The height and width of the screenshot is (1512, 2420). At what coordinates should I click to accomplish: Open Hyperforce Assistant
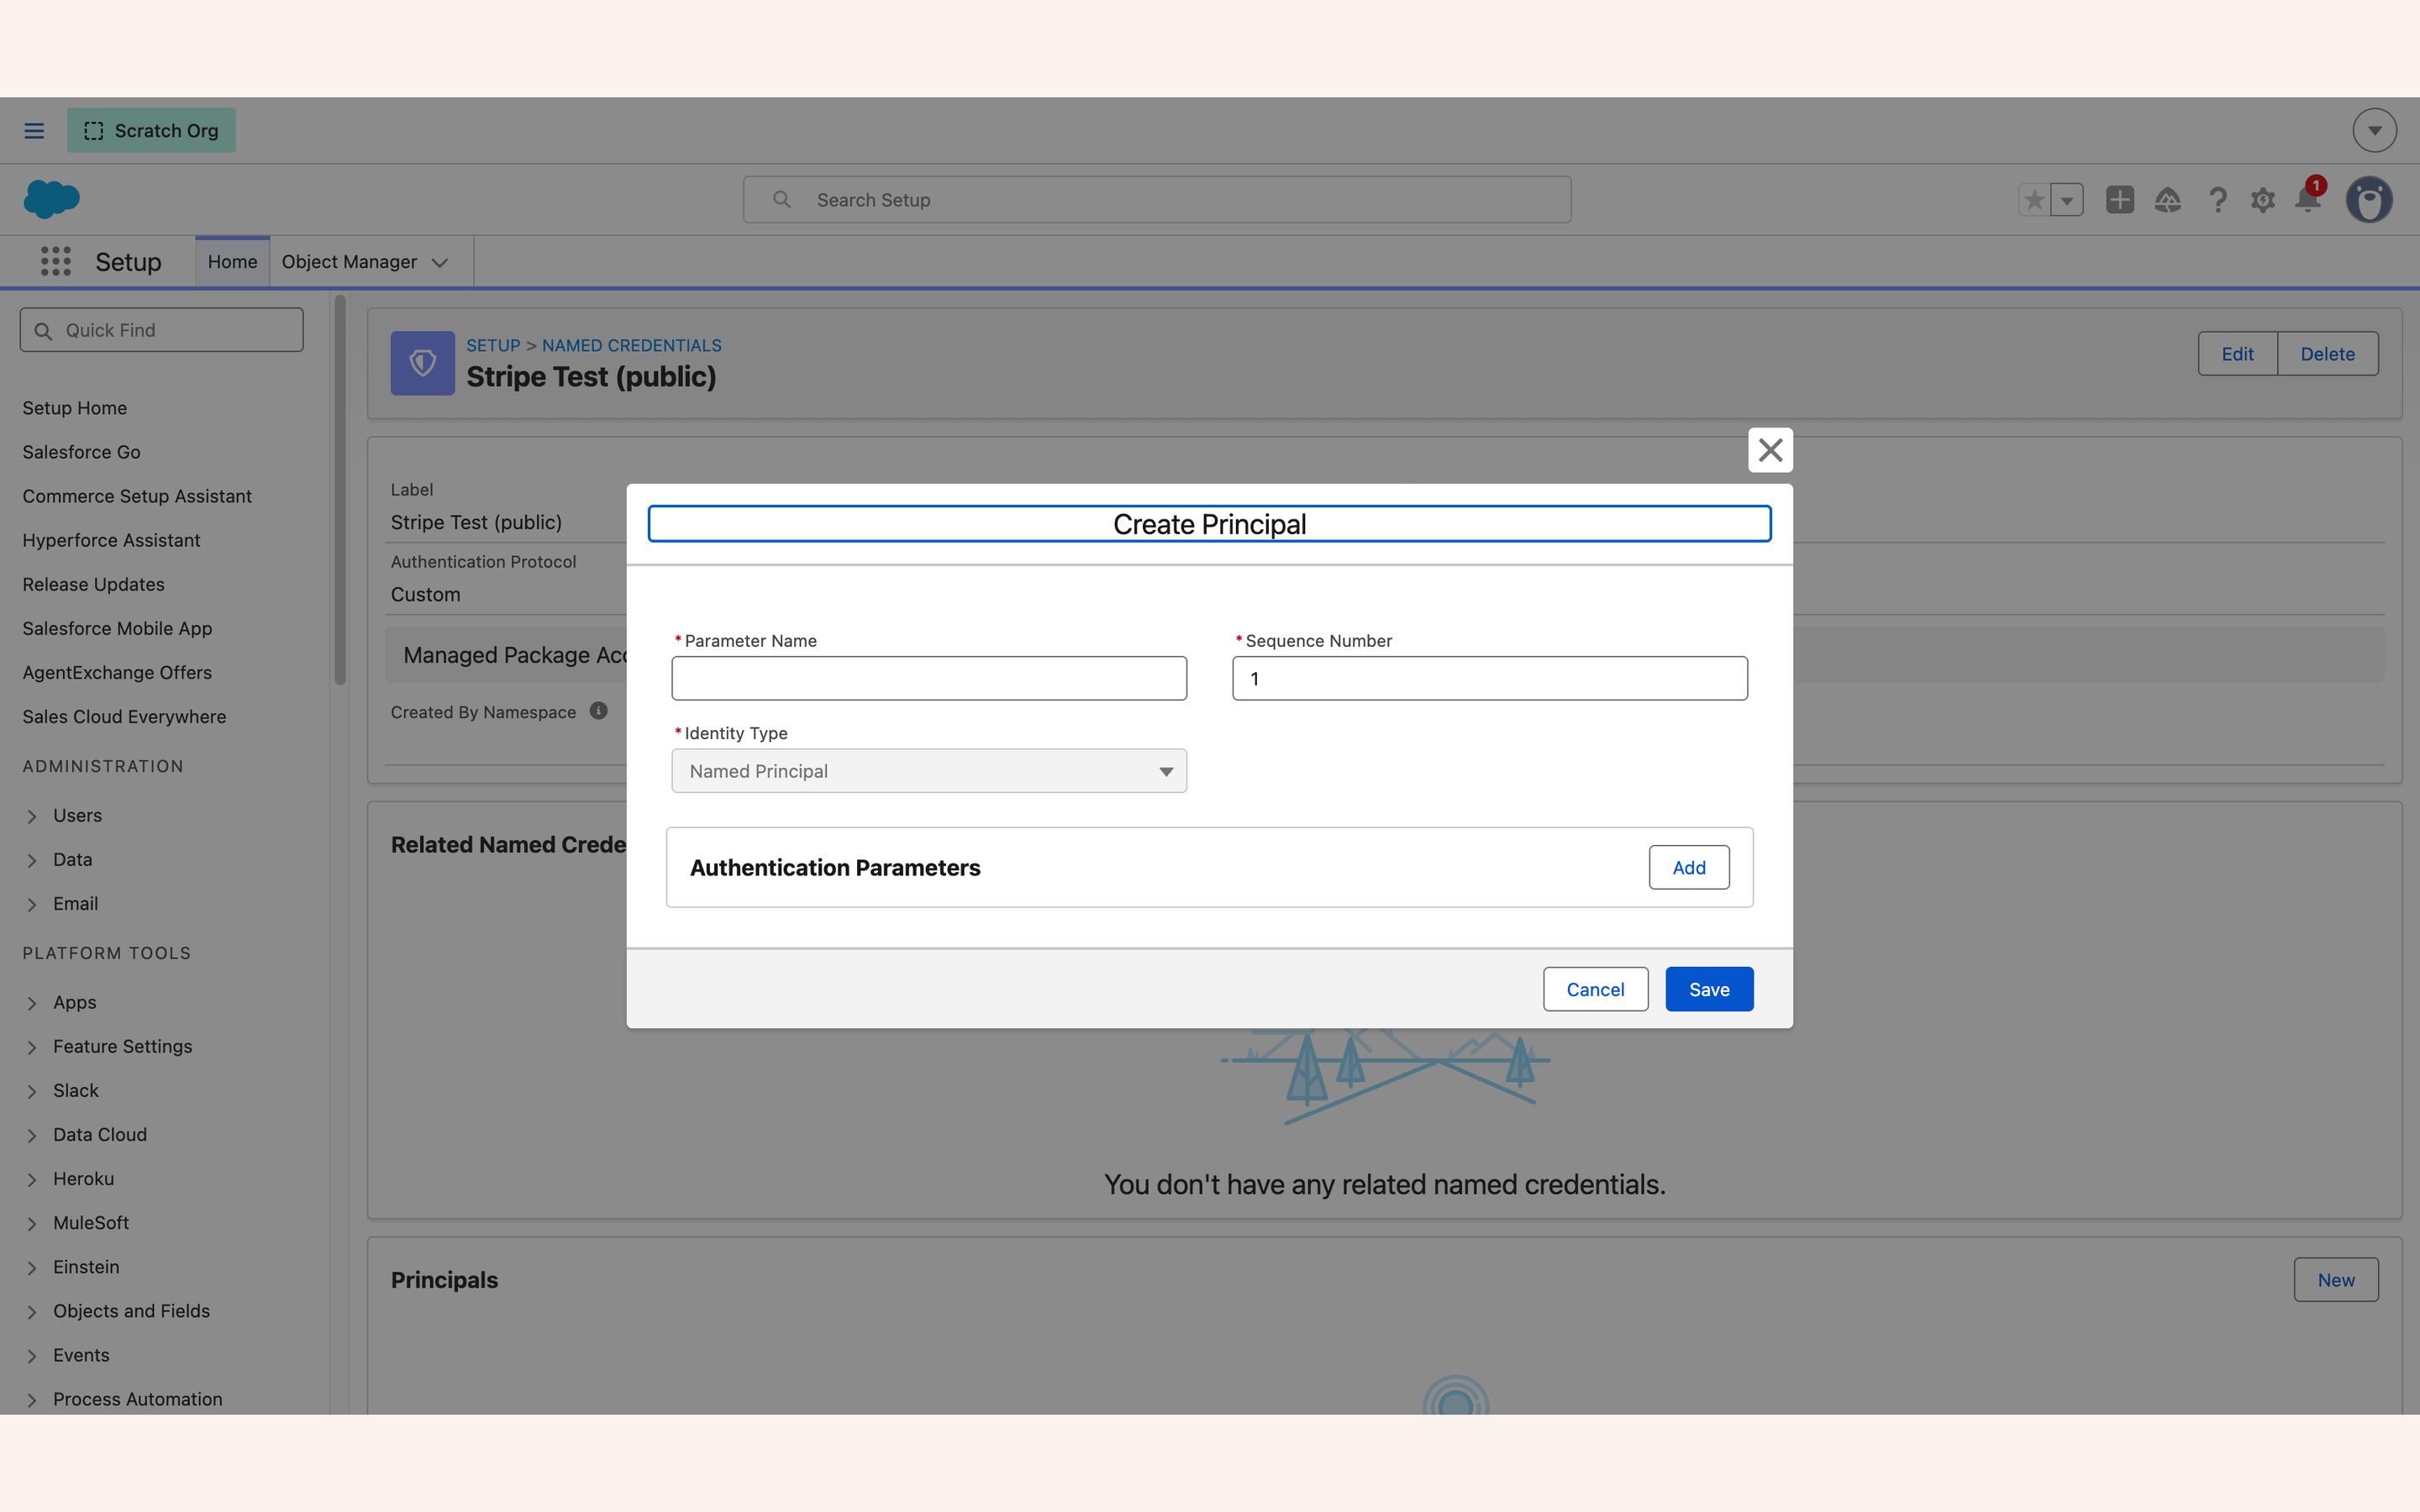[x=111, y=540]
